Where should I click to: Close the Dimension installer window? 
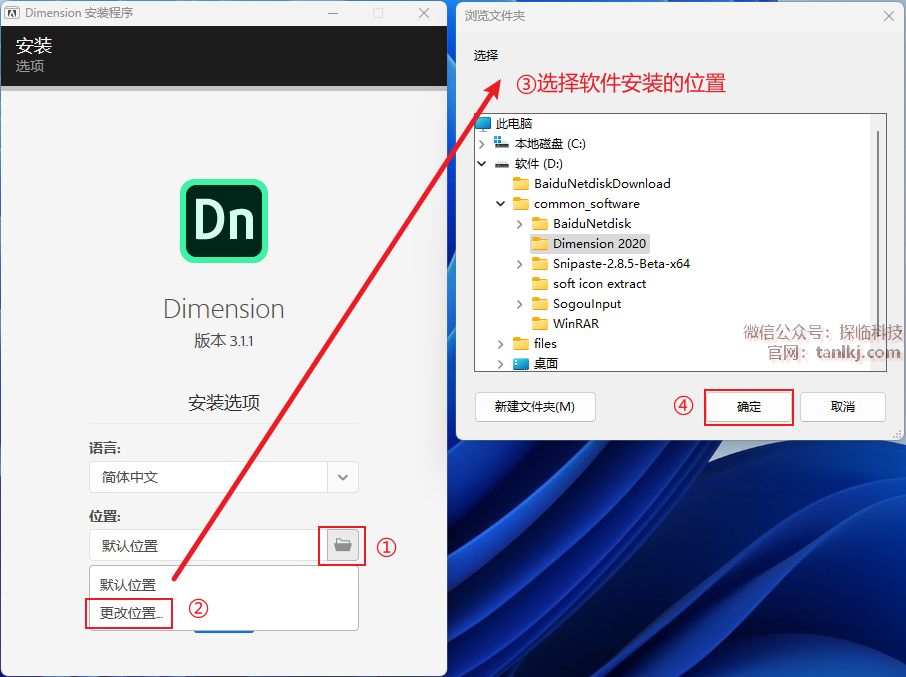click(x=424, y=13)
